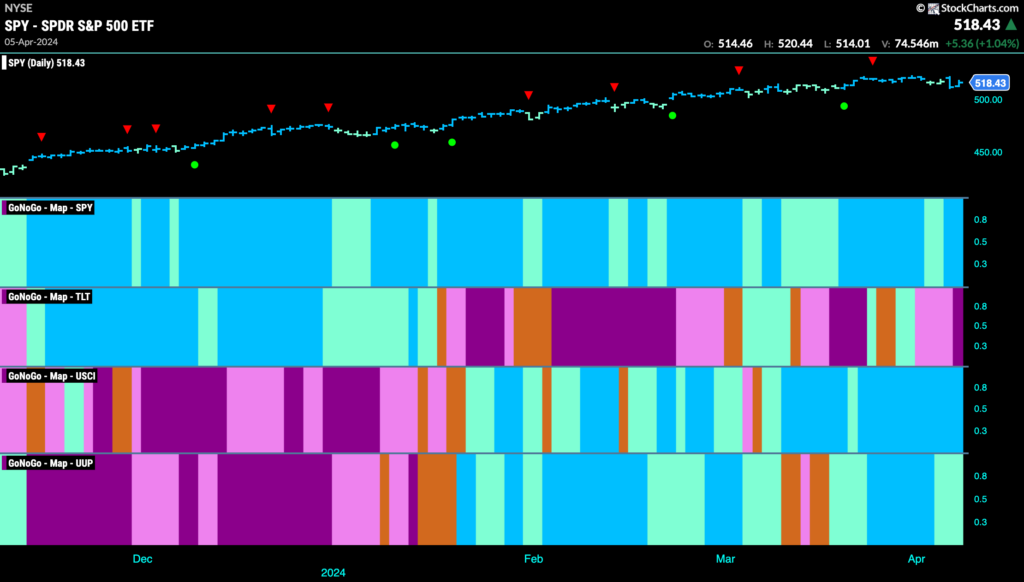
Task: Click the 500.00 price axis label
Action: click(987, 100)
